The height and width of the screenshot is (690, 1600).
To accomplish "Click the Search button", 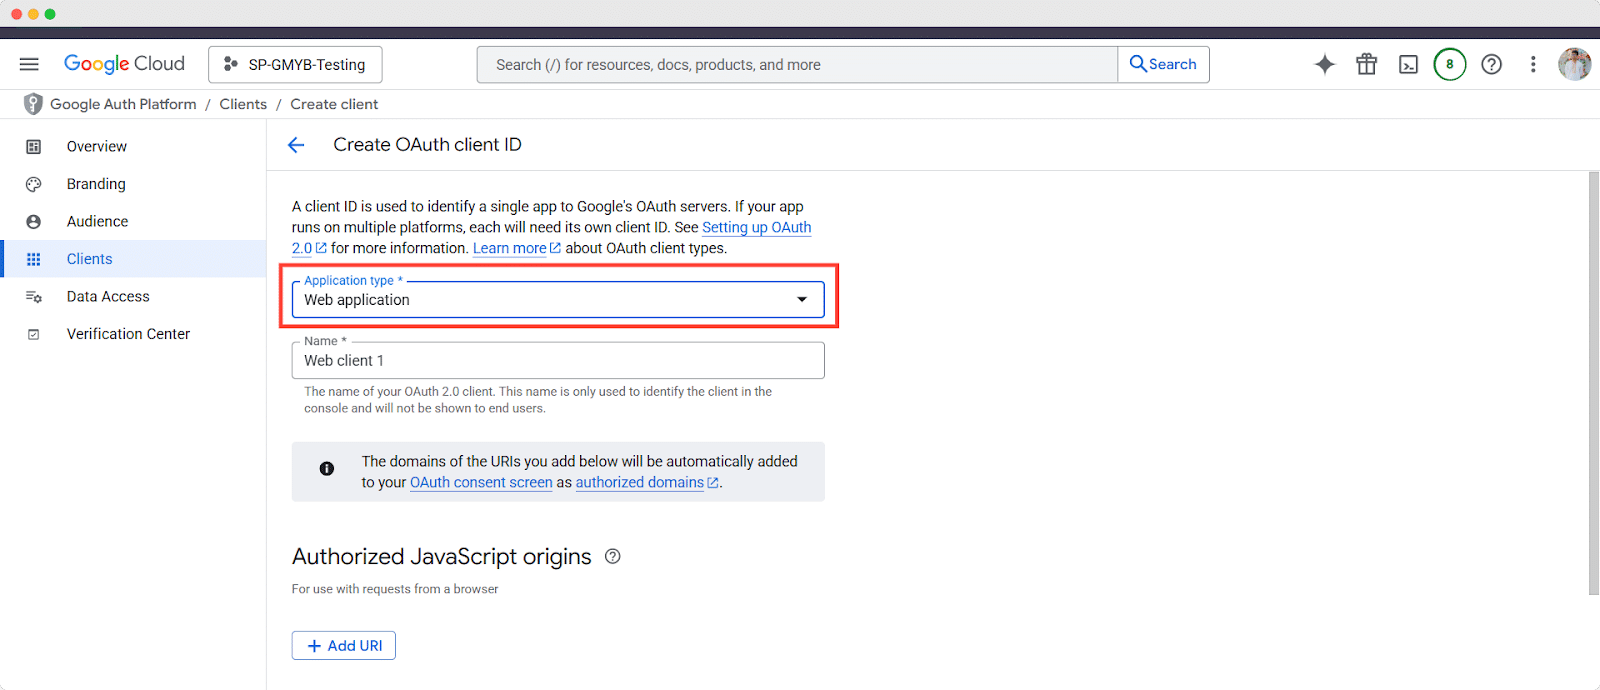I will 1163,64.
